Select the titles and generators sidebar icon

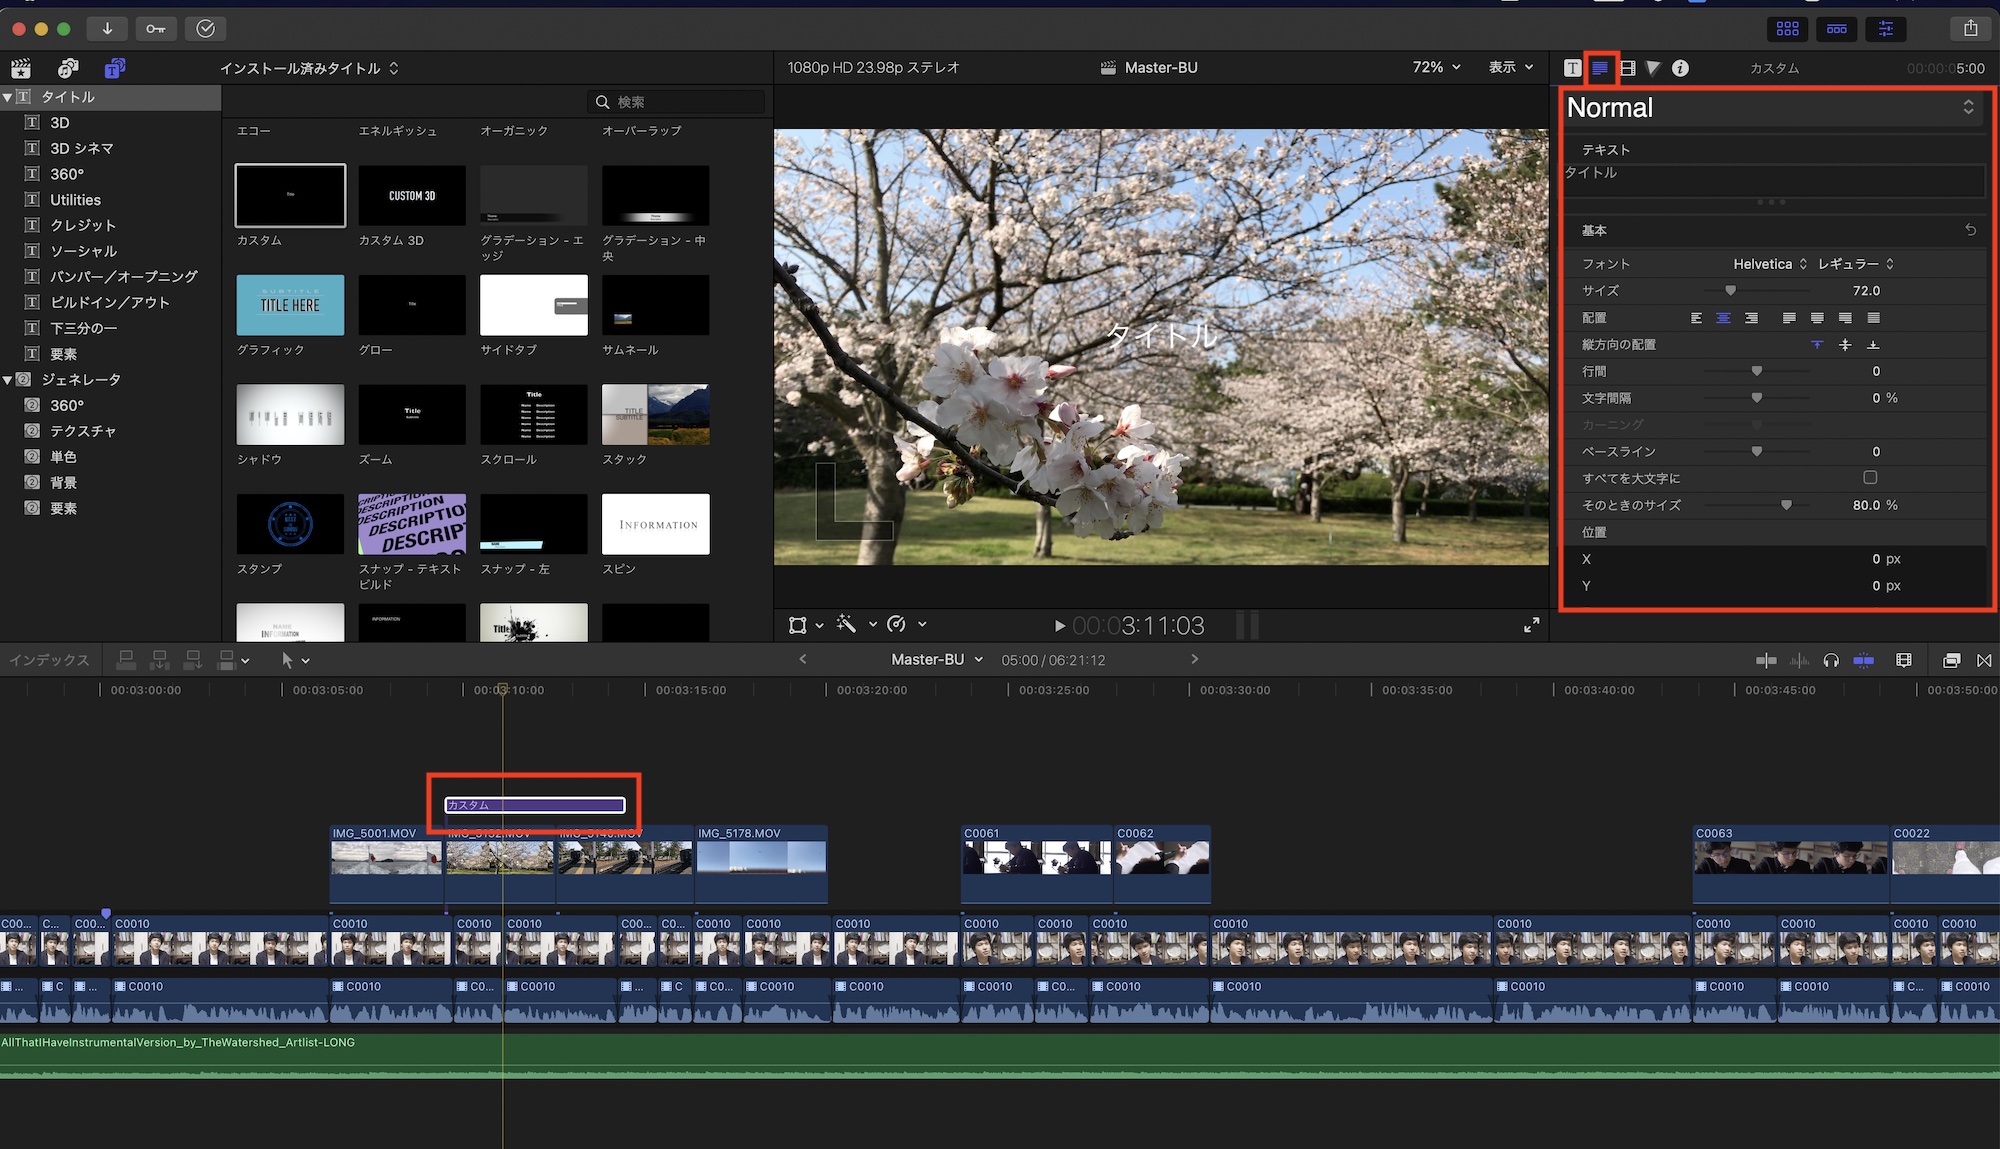(115, 68)
